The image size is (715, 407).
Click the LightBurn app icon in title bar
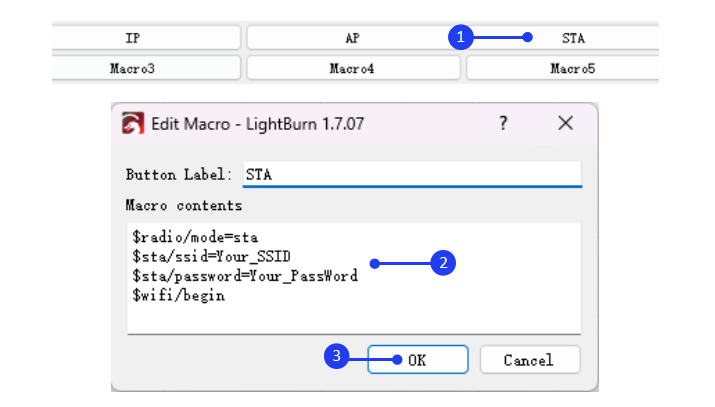[x=133, y=124]
